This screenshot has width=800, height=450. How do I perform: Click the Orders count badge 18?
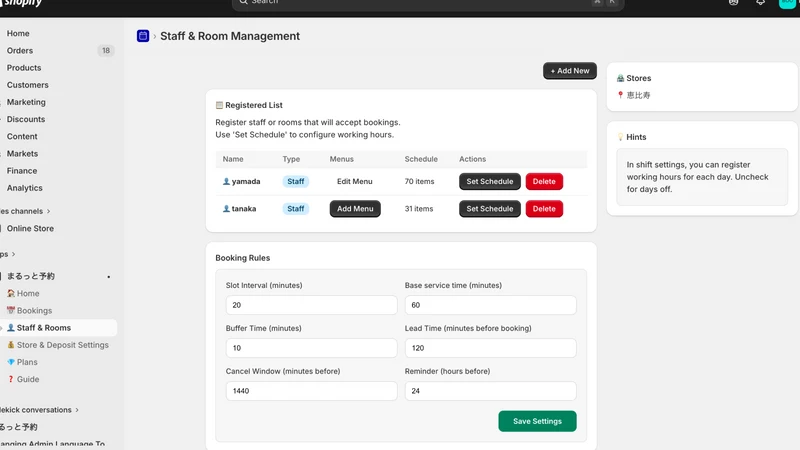(x=106, y=51)
